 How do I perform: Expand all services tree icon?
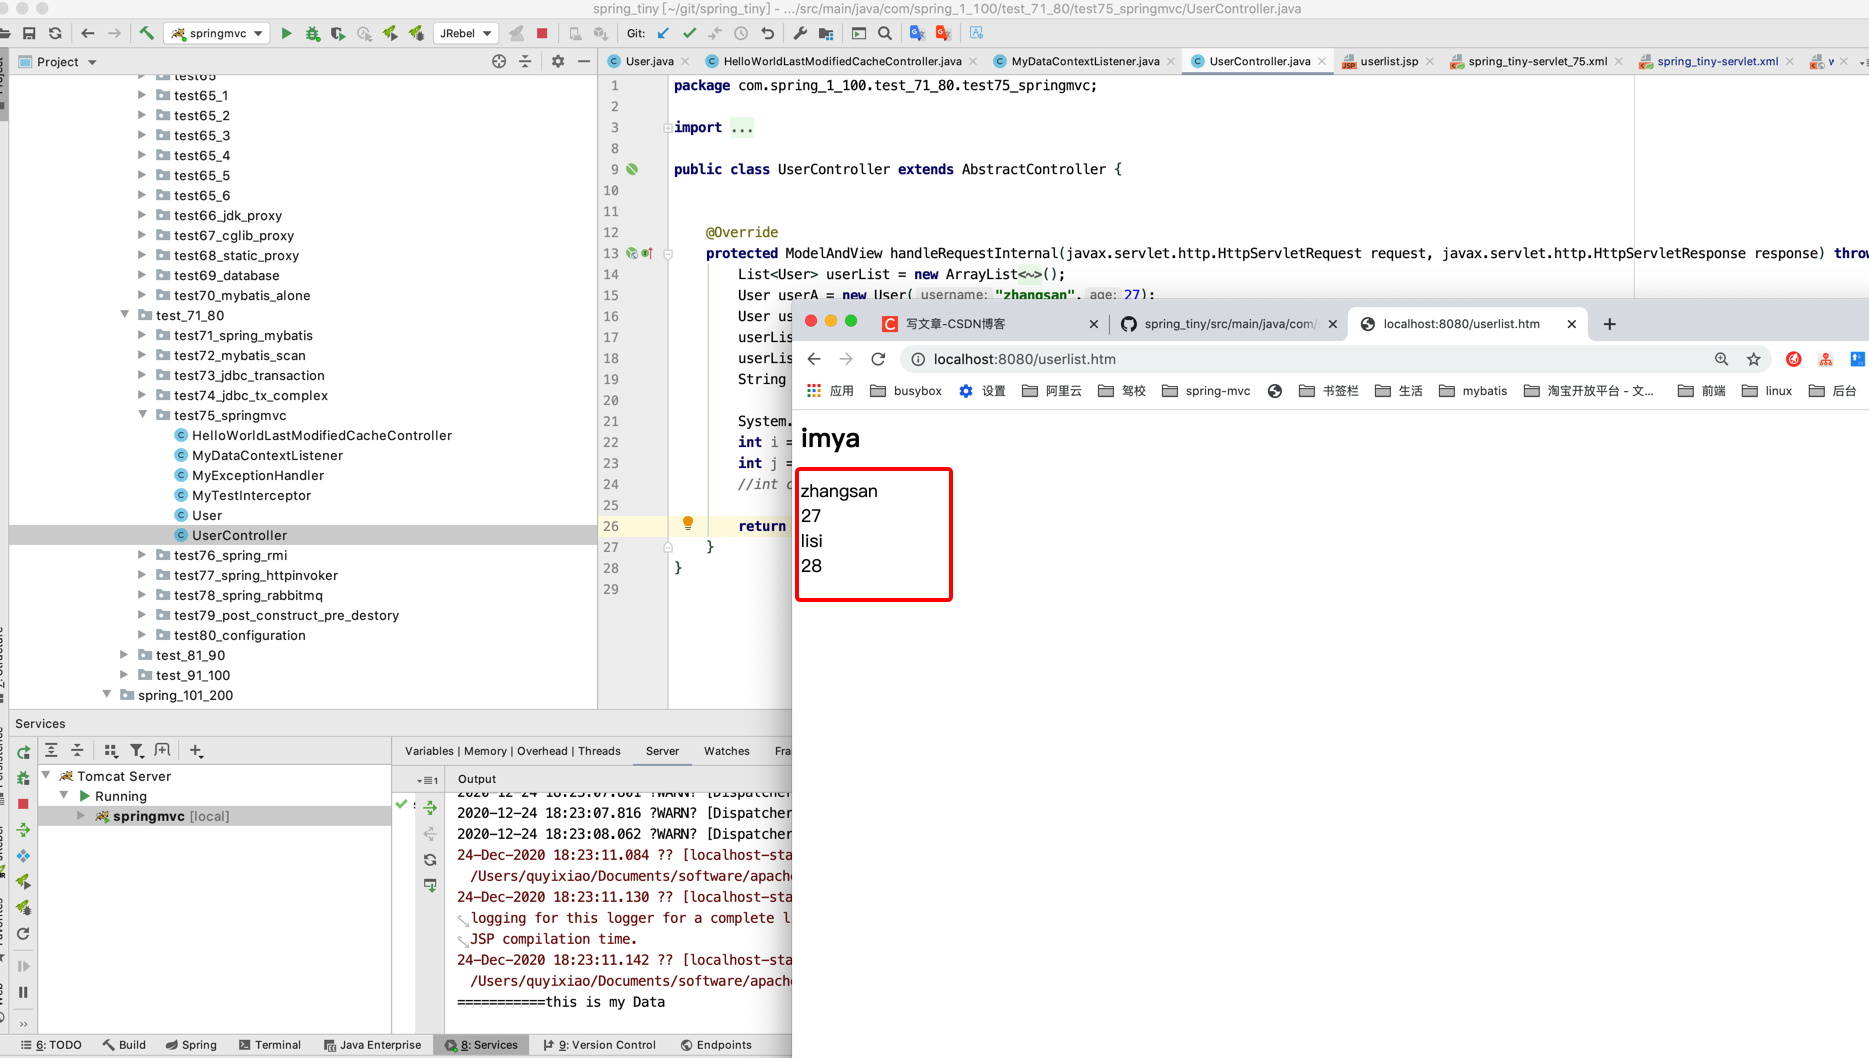[x=51, y=750]
